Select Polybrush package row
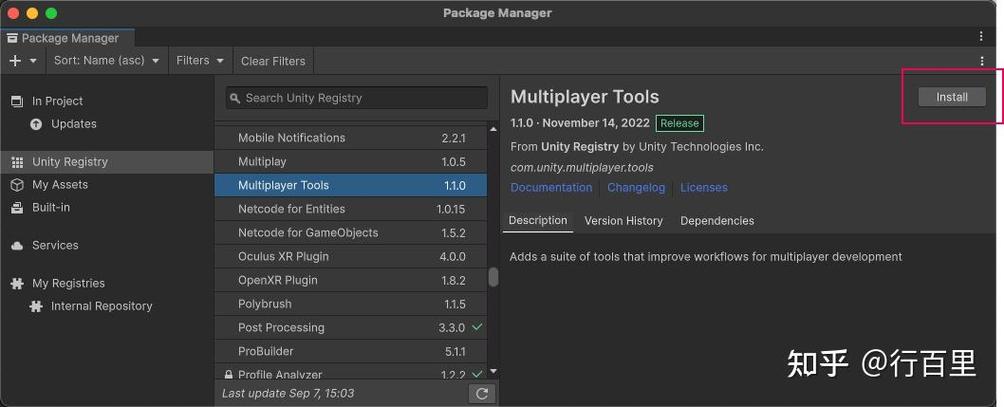Screen dimensions: 1004x407 pyautogui.click(x=351, y=304)
